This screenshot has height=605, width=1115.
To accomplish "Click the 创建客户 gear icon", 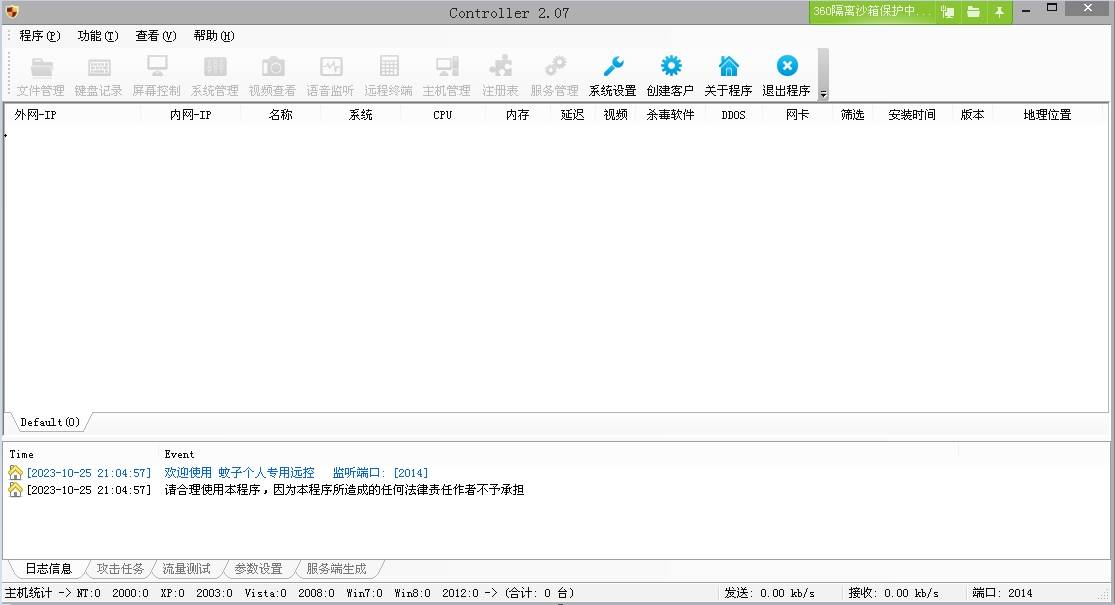I will pos(671,75).
